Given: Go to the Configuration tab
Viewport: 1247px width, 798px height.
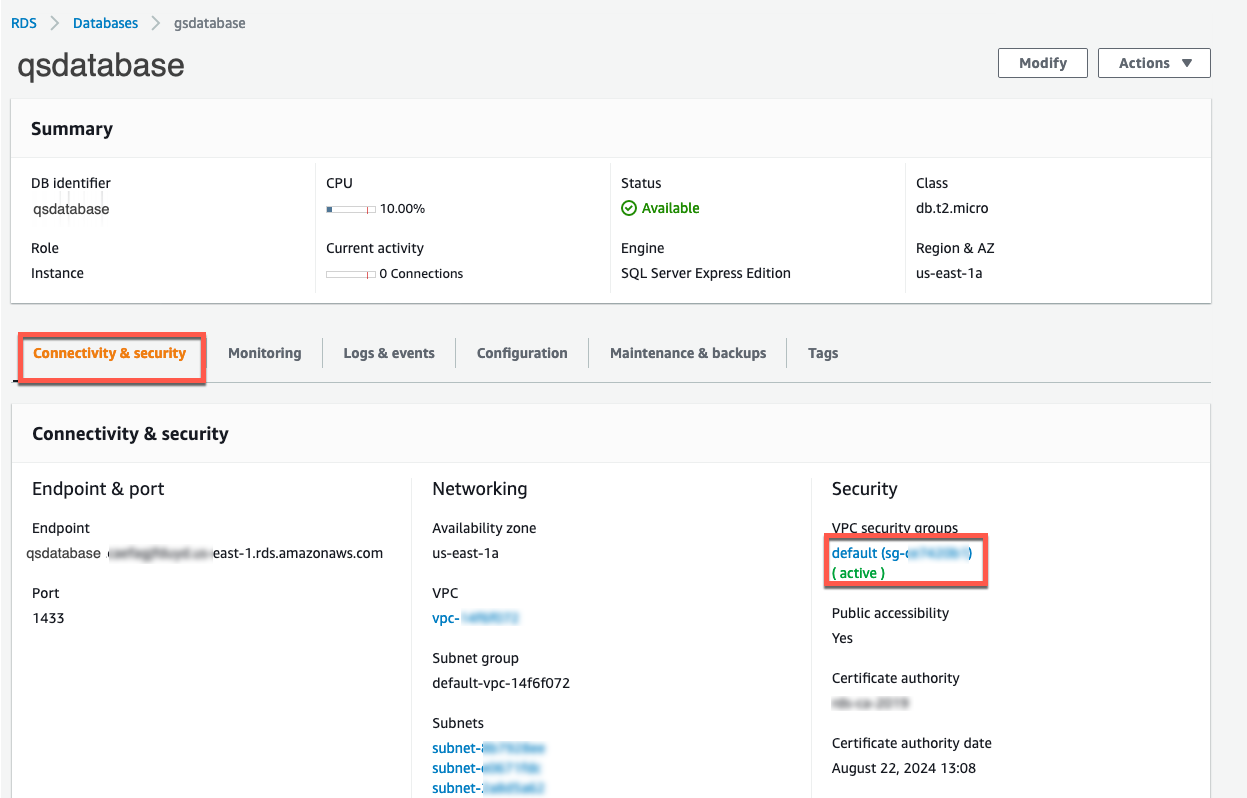Looking at the screenshot, I should 522,353.
